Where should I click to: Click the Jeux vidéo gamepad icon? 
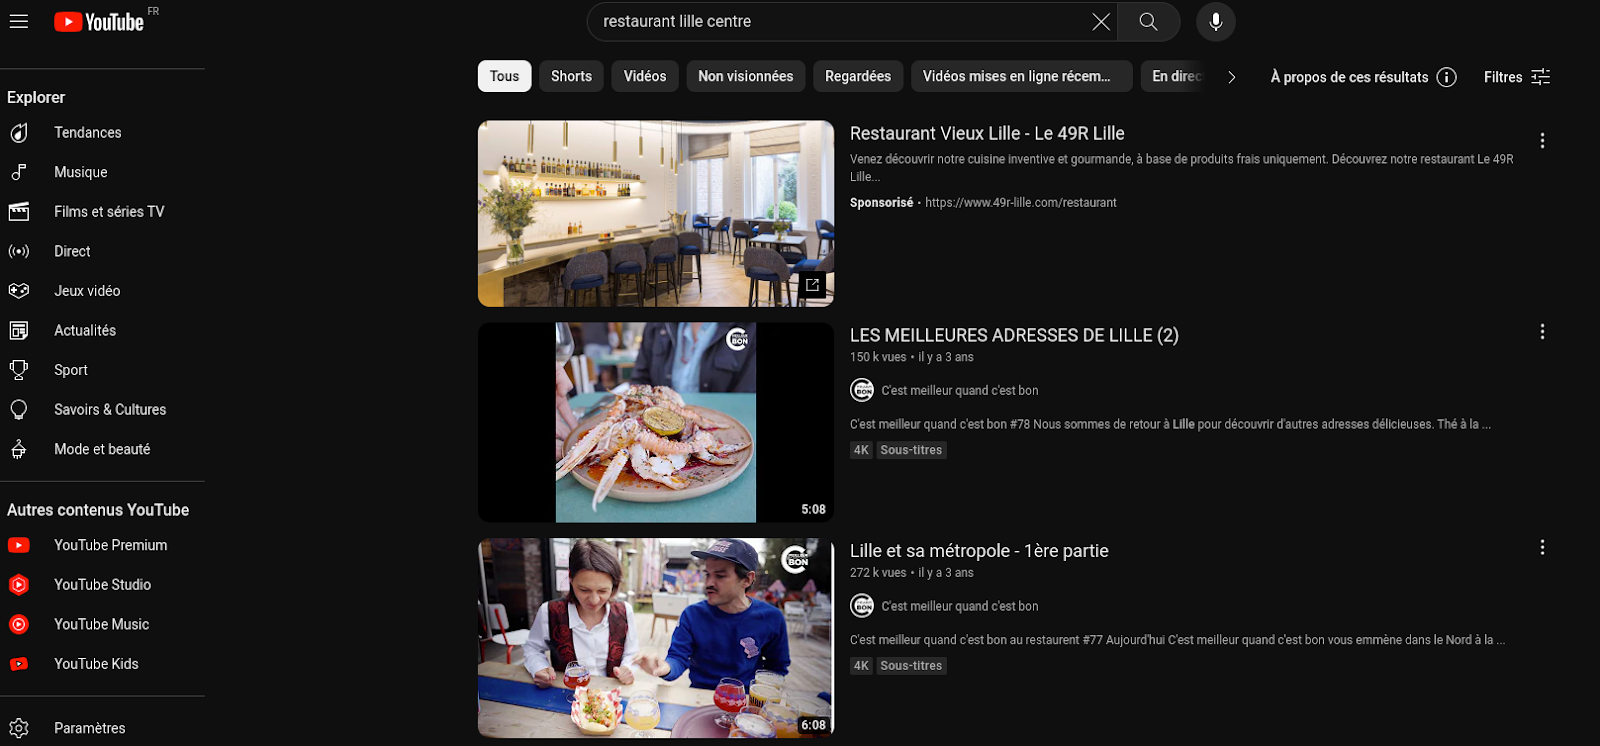click(x=19, y=290)
